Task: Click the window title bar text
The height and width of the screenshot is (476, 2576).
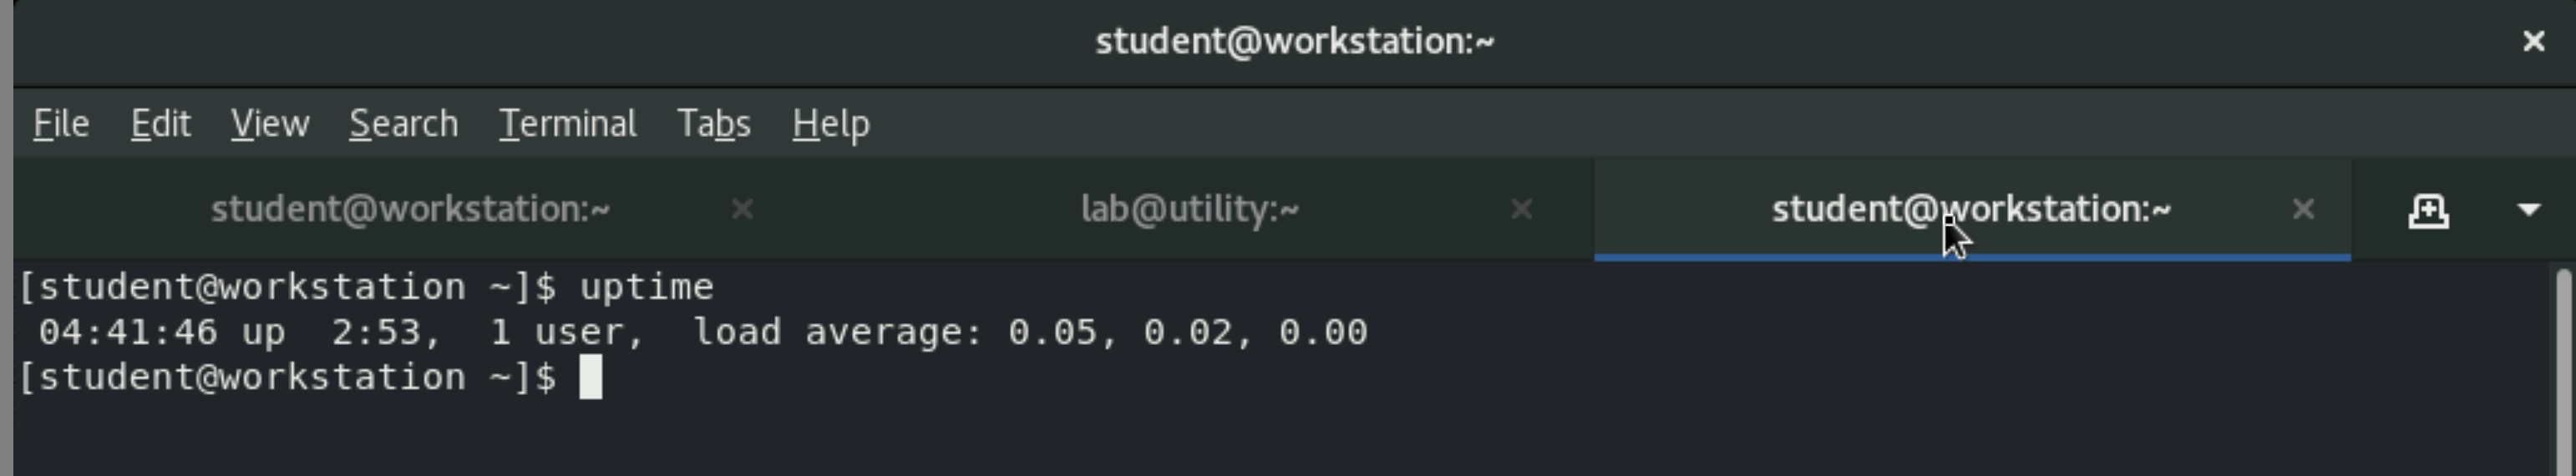Action: (x=1294, y=41)
